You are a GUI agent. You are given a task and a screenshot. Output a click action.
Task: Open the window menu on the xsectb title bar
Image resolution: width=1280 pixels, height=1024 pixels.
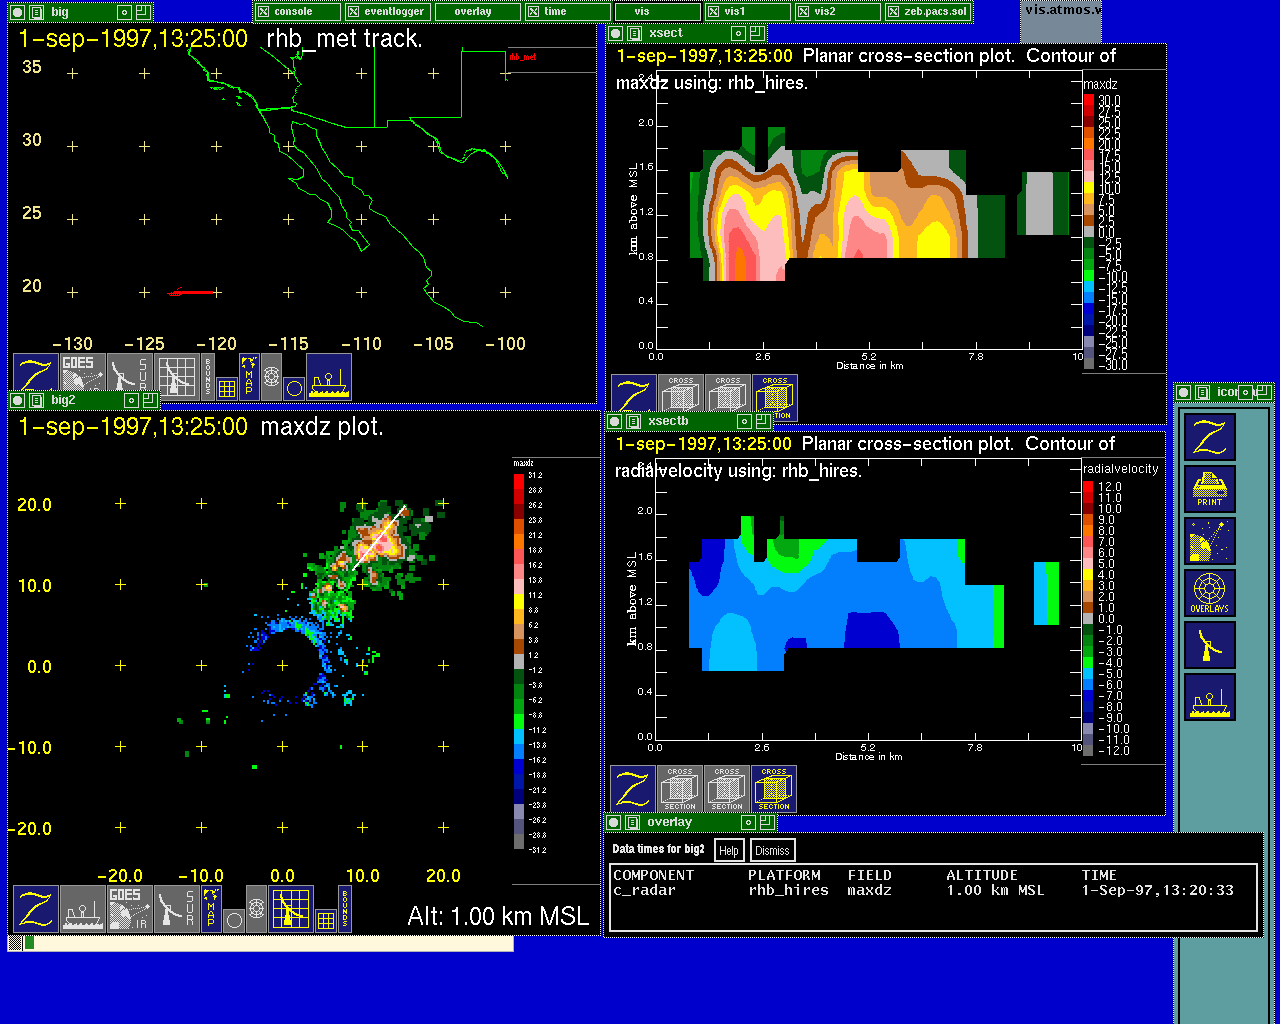(632, 422)
